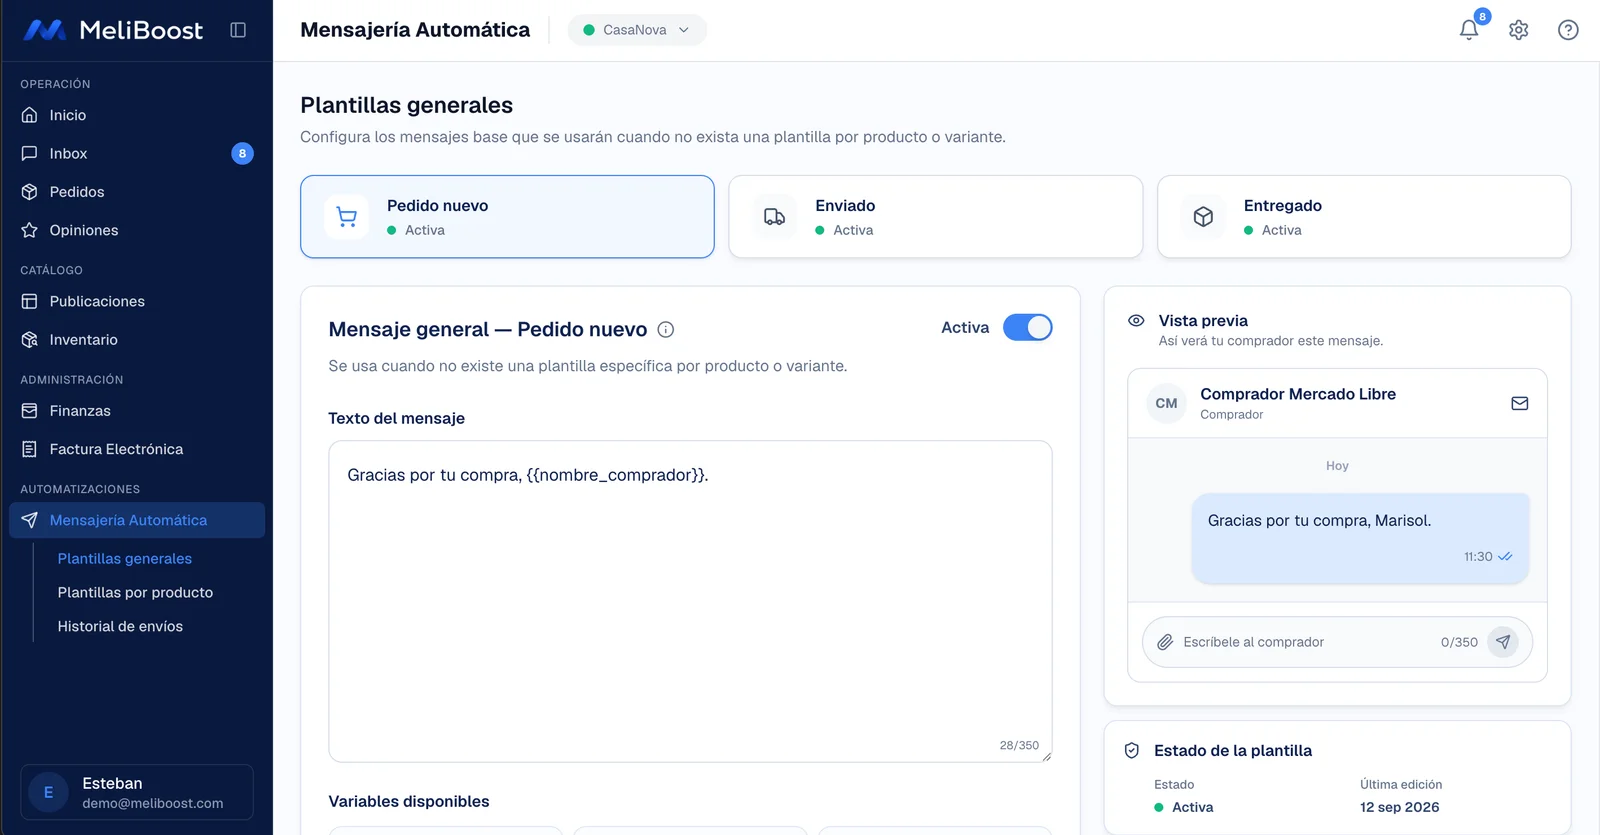This screenshot has height=835, width=1600.
Task: Click the info icon beside Mensaje general title
Action: 666,330
